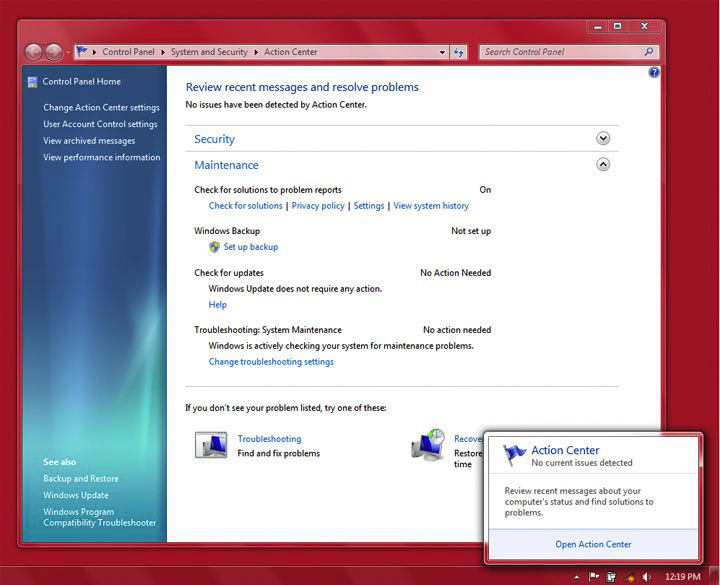Open help via the blue question mark icon
Image resolution: width=720 pixels, height=585 pixels.
654,73
